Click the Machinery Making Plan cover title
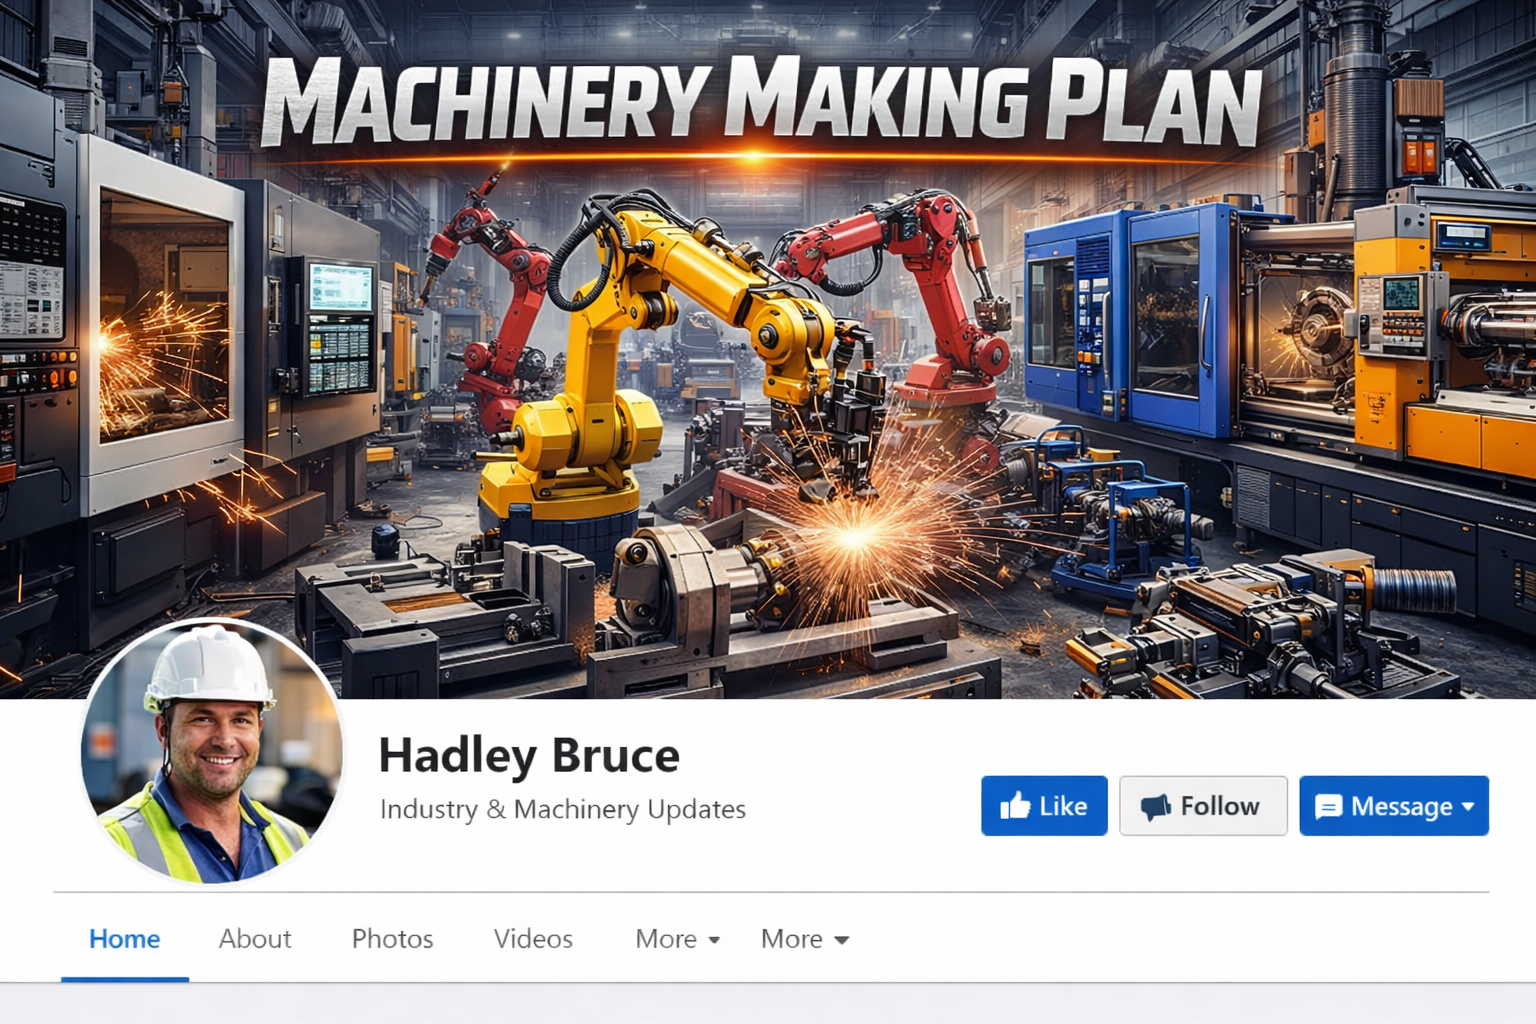The width and height of the screenshot is (1536, 1024). (761, 101)
